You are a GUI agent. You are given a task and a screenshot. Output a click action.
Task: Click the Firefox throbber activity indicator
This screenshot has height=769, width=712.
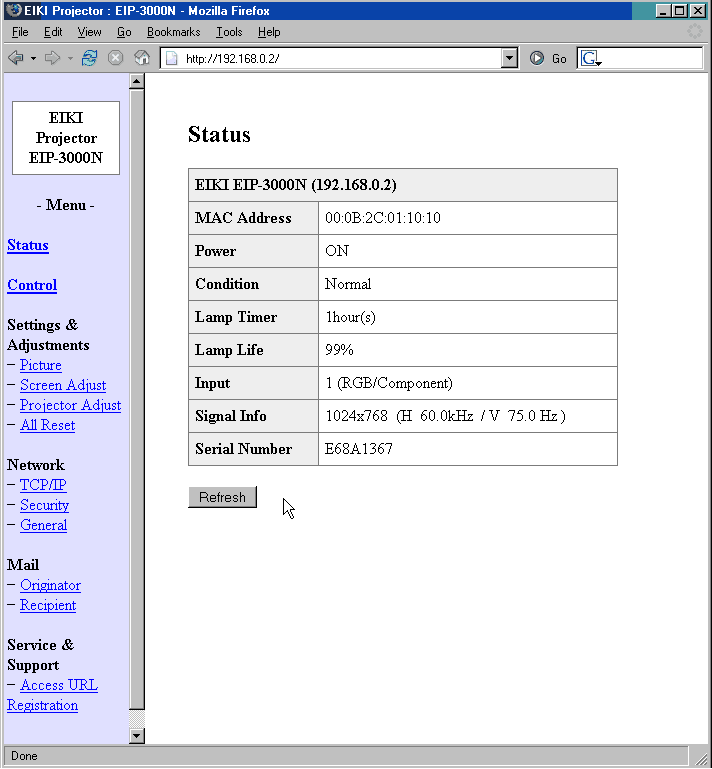694,31
